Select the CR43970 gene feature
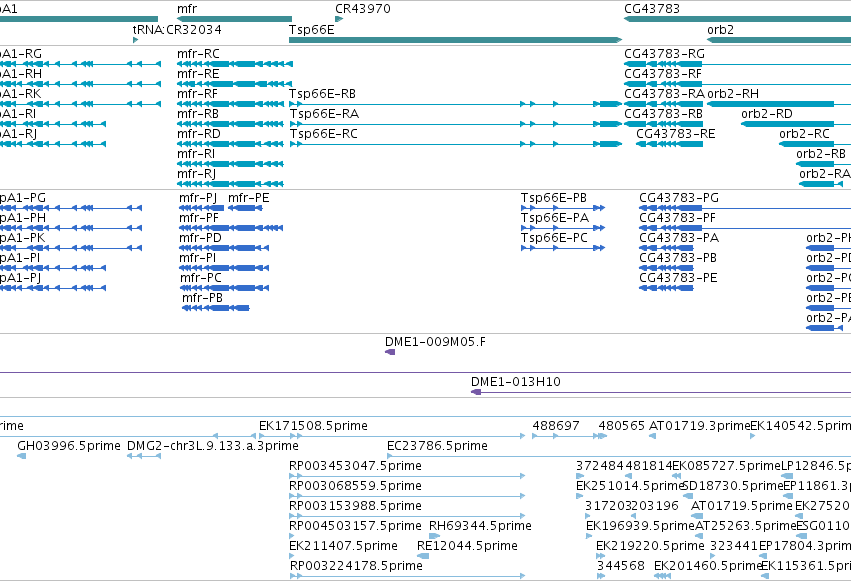The height and width of the screenshot is (581, 851). [x=339, y=19]
